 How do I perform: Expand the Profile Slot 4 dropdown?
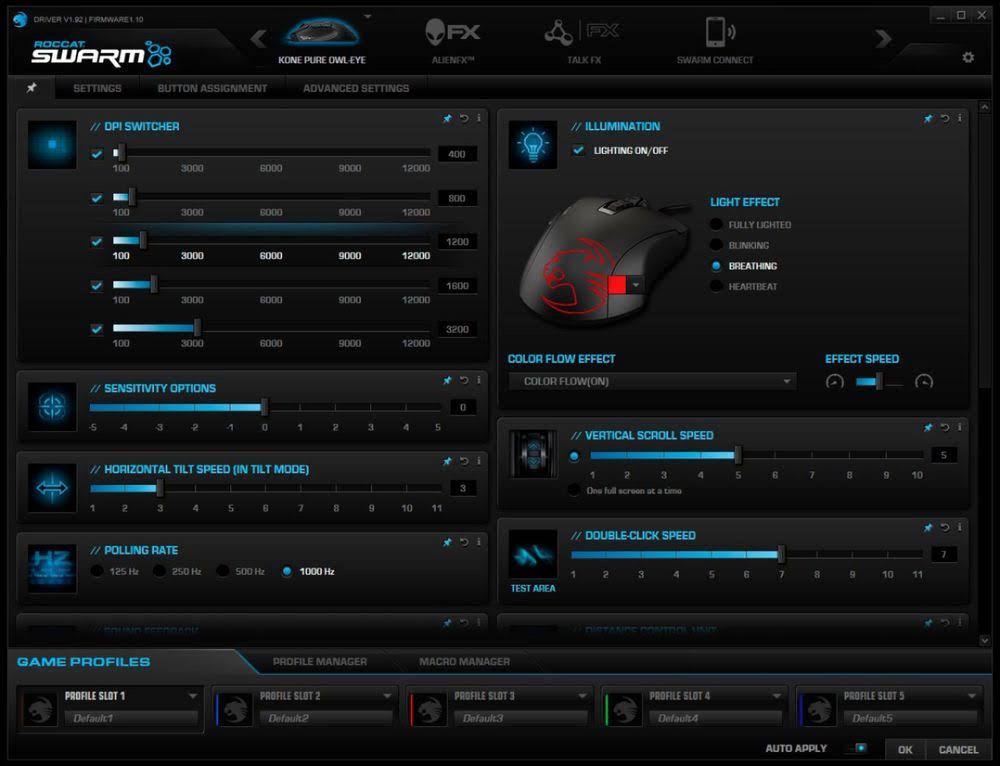[777, 696]
